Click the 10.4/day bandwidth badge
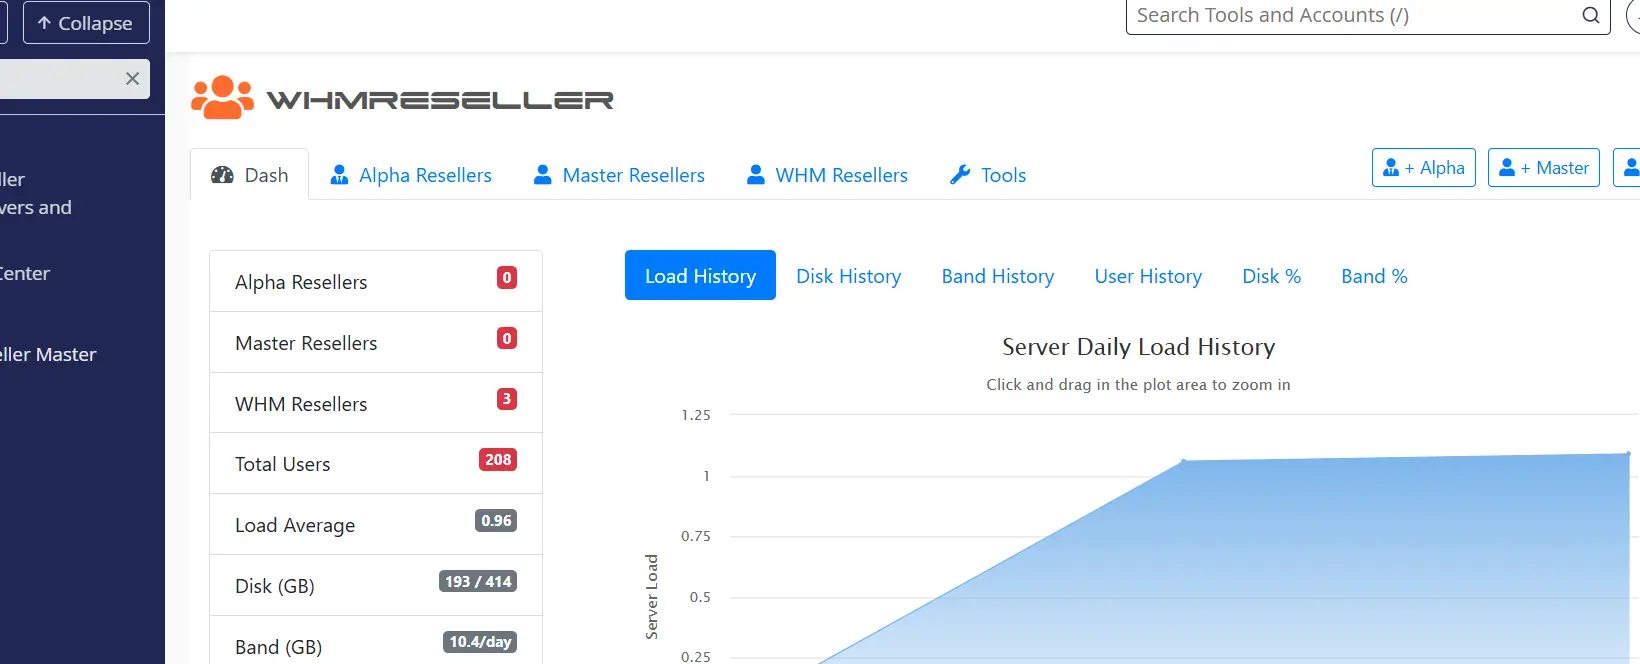The height and width of the screenshot is (664, 1640). (480, 642)
